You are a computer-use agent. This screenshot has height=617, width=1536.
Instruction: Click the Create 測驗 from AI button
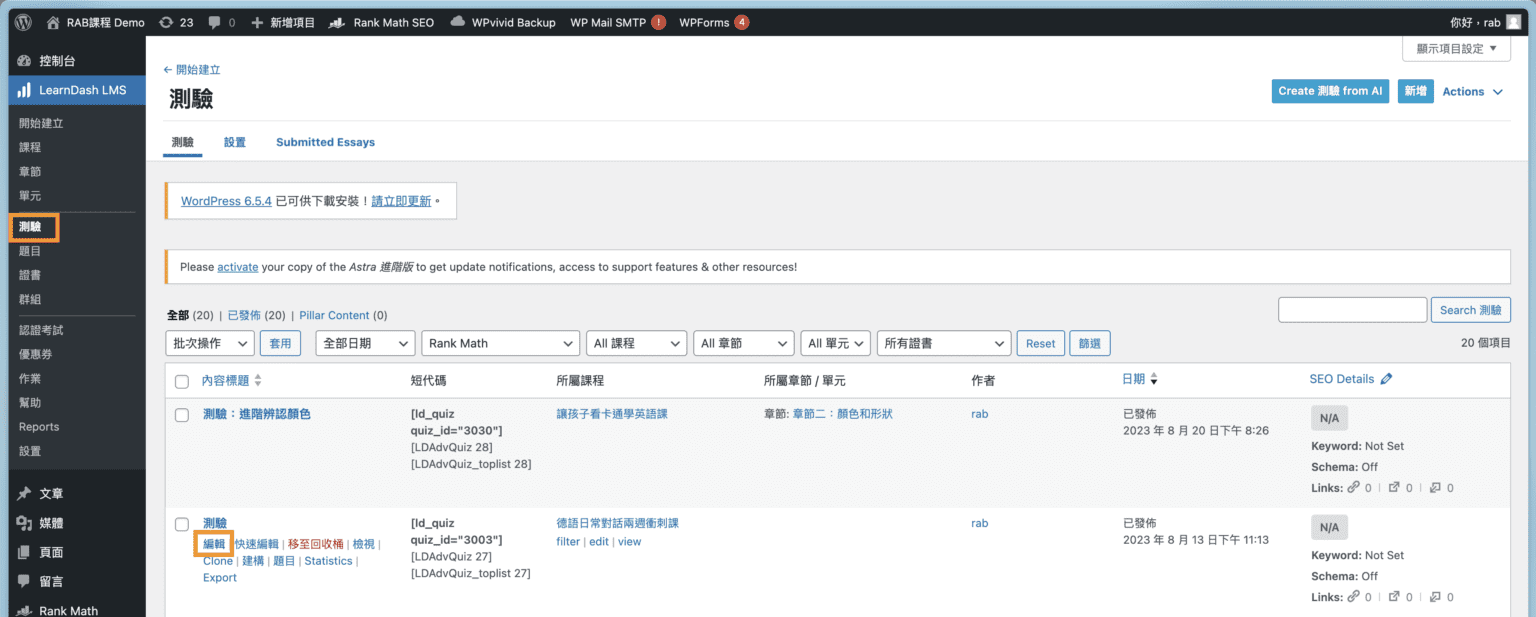[1330, 90]
